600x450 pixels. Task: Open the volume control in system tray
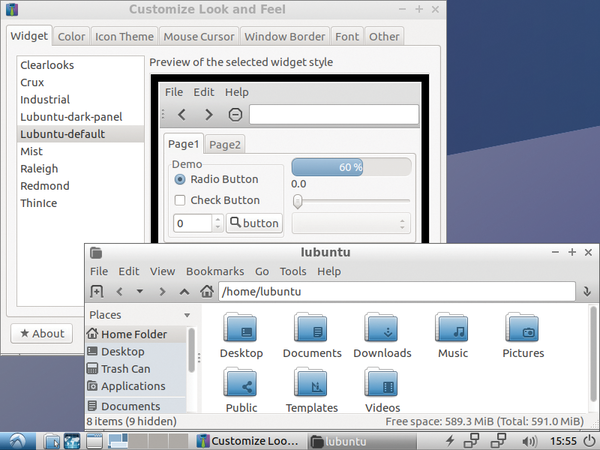click(530, 441)
